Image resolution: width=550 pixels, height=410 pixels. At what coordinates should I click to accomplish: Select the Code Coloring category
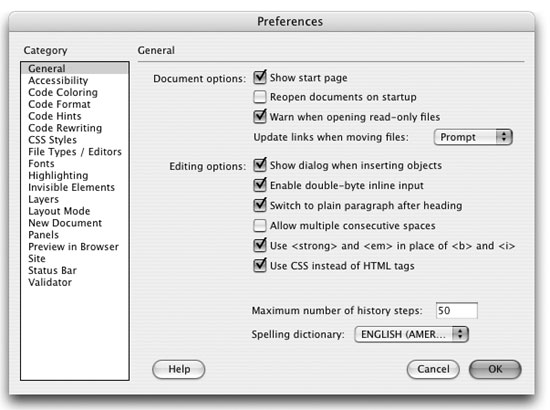click(x=63, y=92)
